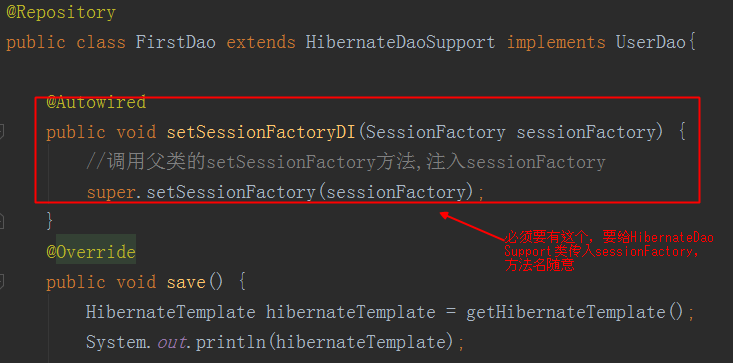Screen dimensions: 733x363
Task: Click the save method name
Action: tap(186, 282)
